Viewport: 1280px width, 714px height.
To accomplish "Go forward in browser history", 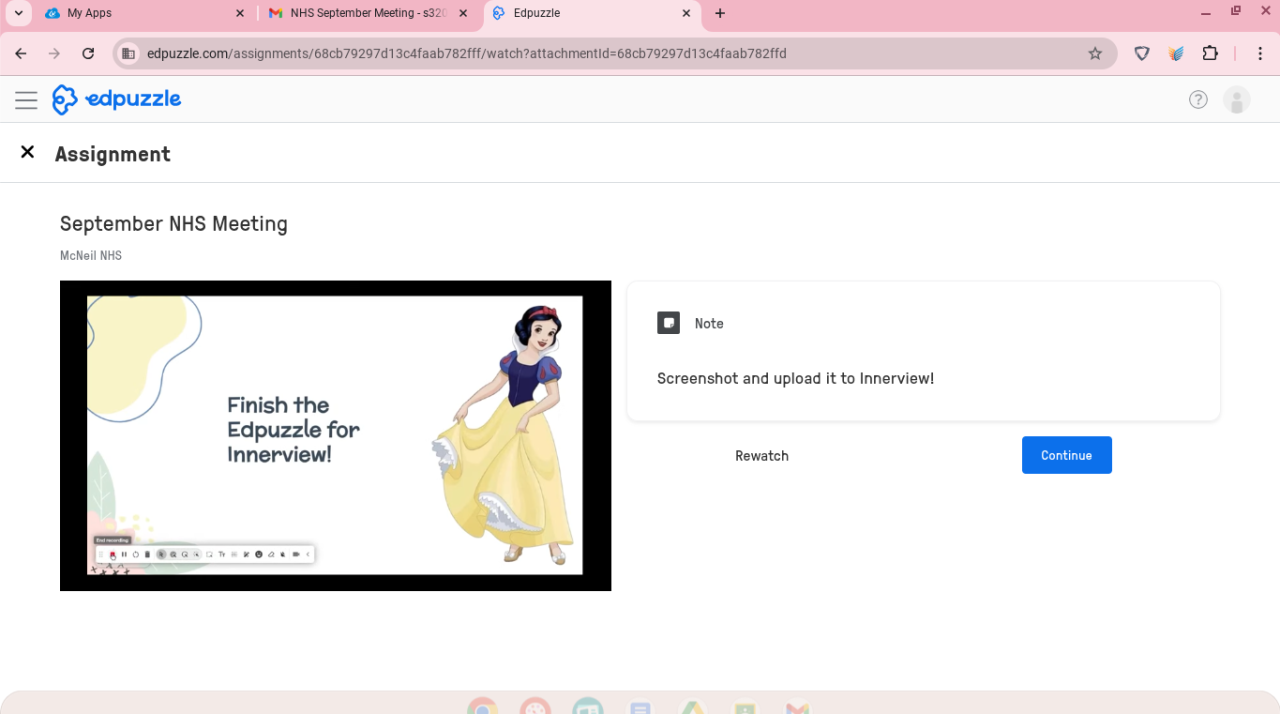I will [x=54, y=53].
